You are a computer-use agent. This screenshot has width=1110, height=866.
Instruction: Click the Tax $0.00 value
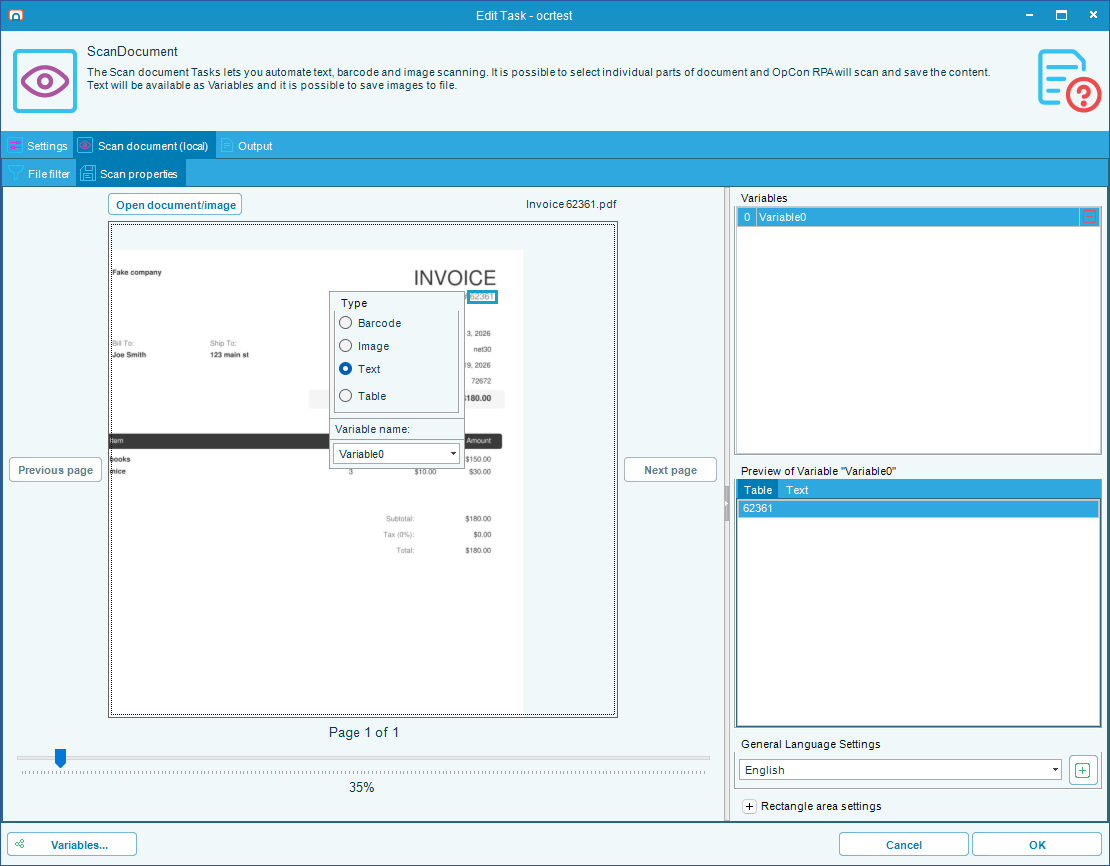(482, 535)
